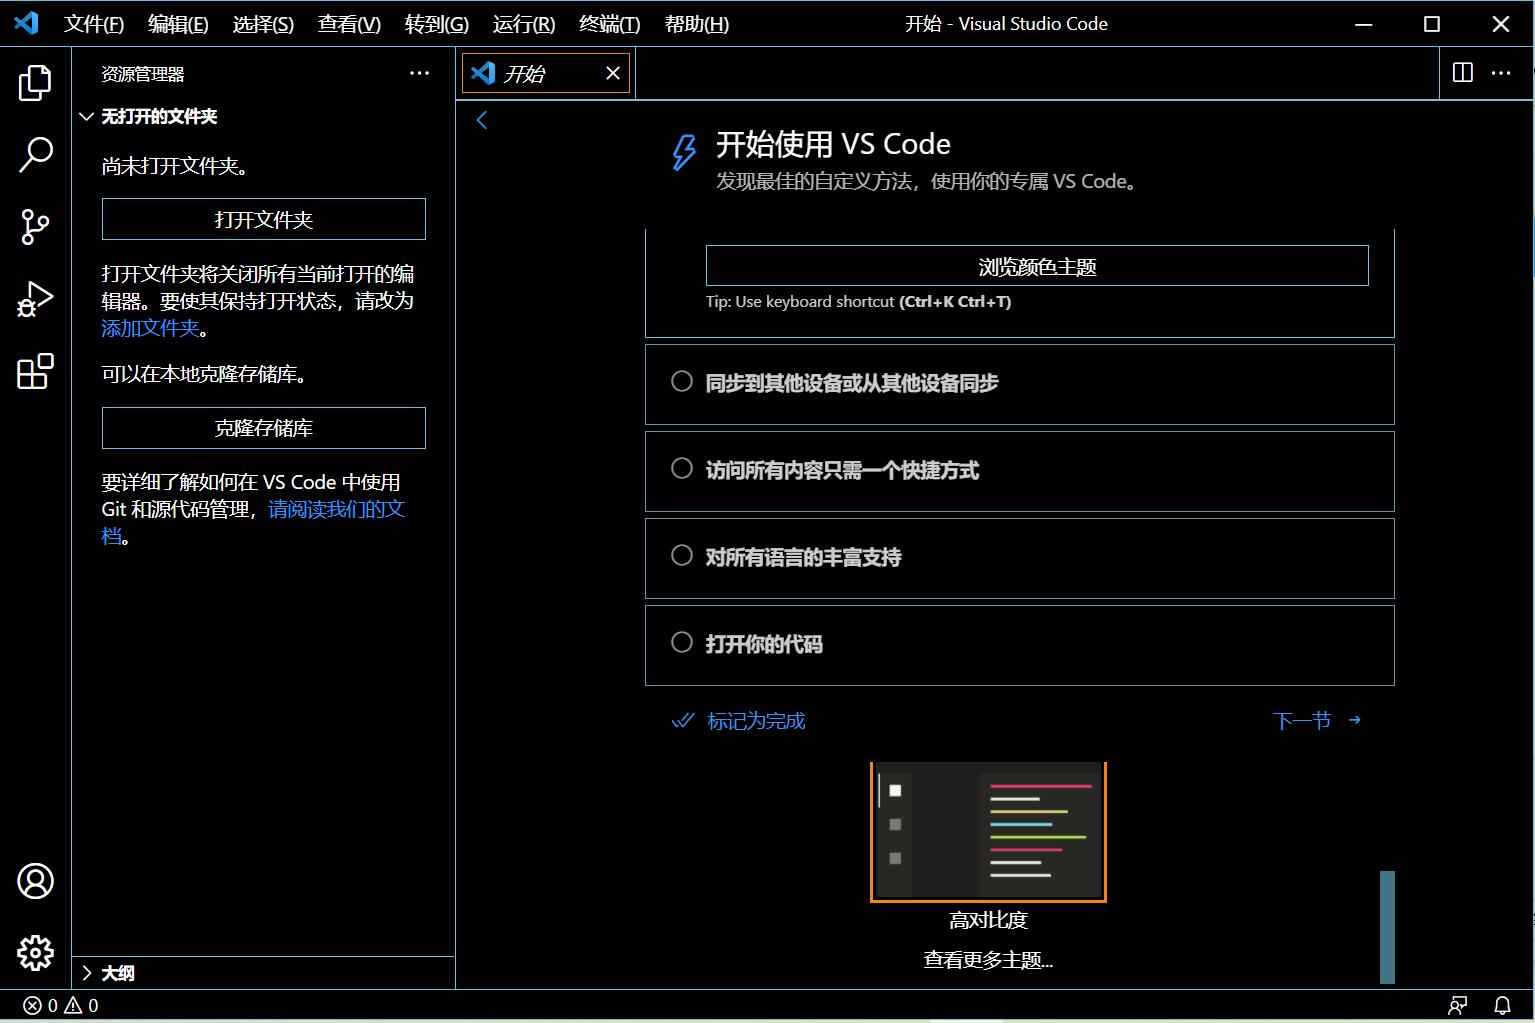This screenshot has width=1535, height=1023.
Task: Open the 文件(F) menu
Action: click(x=94, y=24)
